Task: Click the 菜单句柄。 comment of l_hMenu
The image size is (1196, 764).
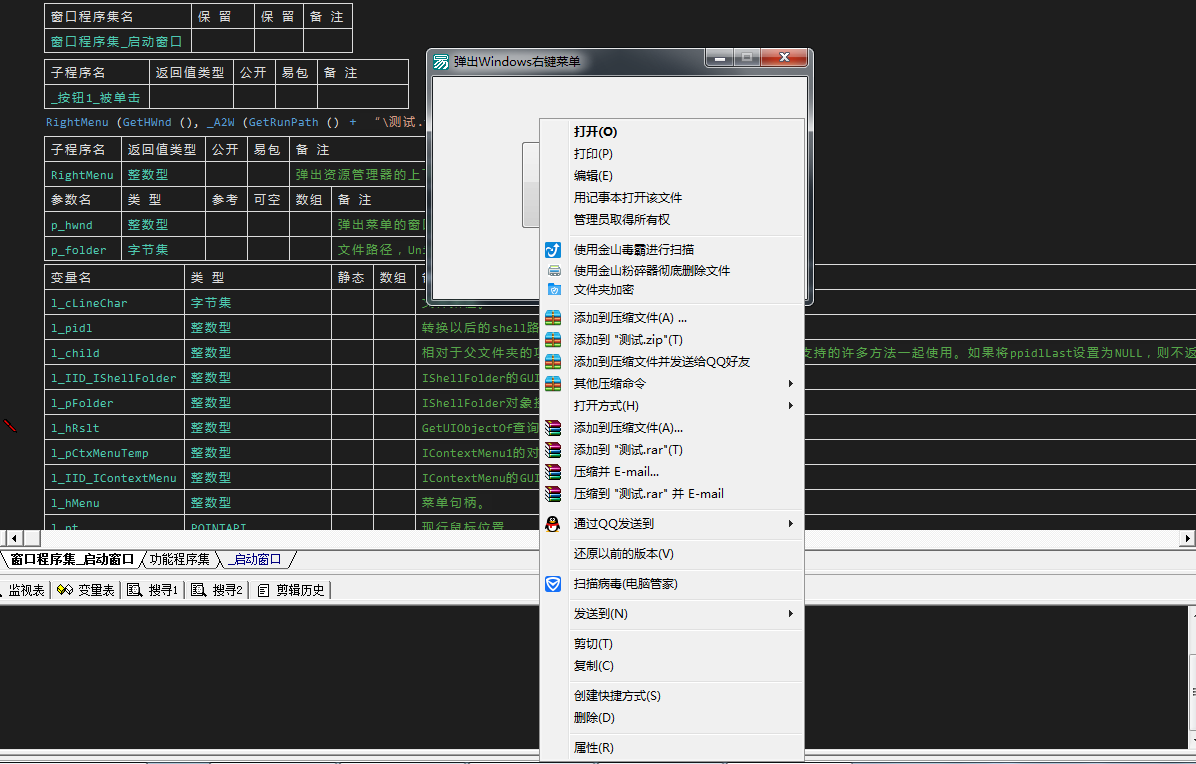Action: (453, 503)
